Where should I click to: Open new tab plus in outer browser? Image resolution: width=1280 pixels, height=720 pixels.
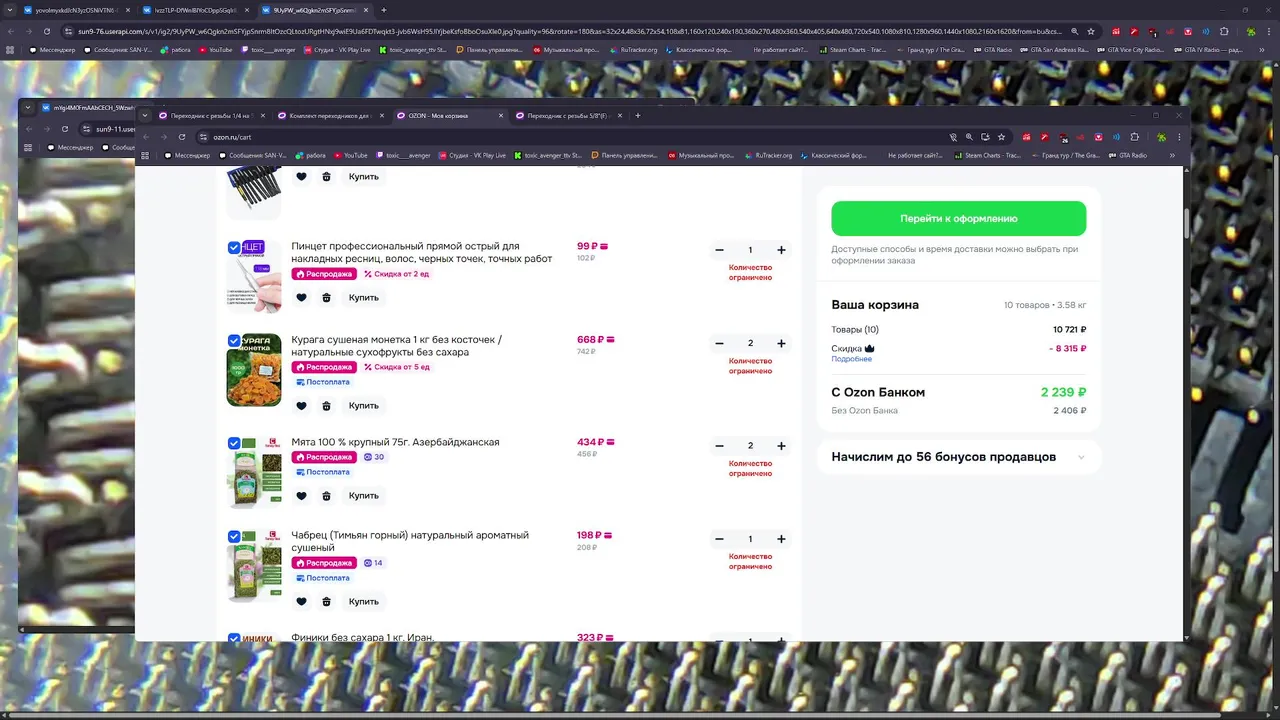(384, 10)
